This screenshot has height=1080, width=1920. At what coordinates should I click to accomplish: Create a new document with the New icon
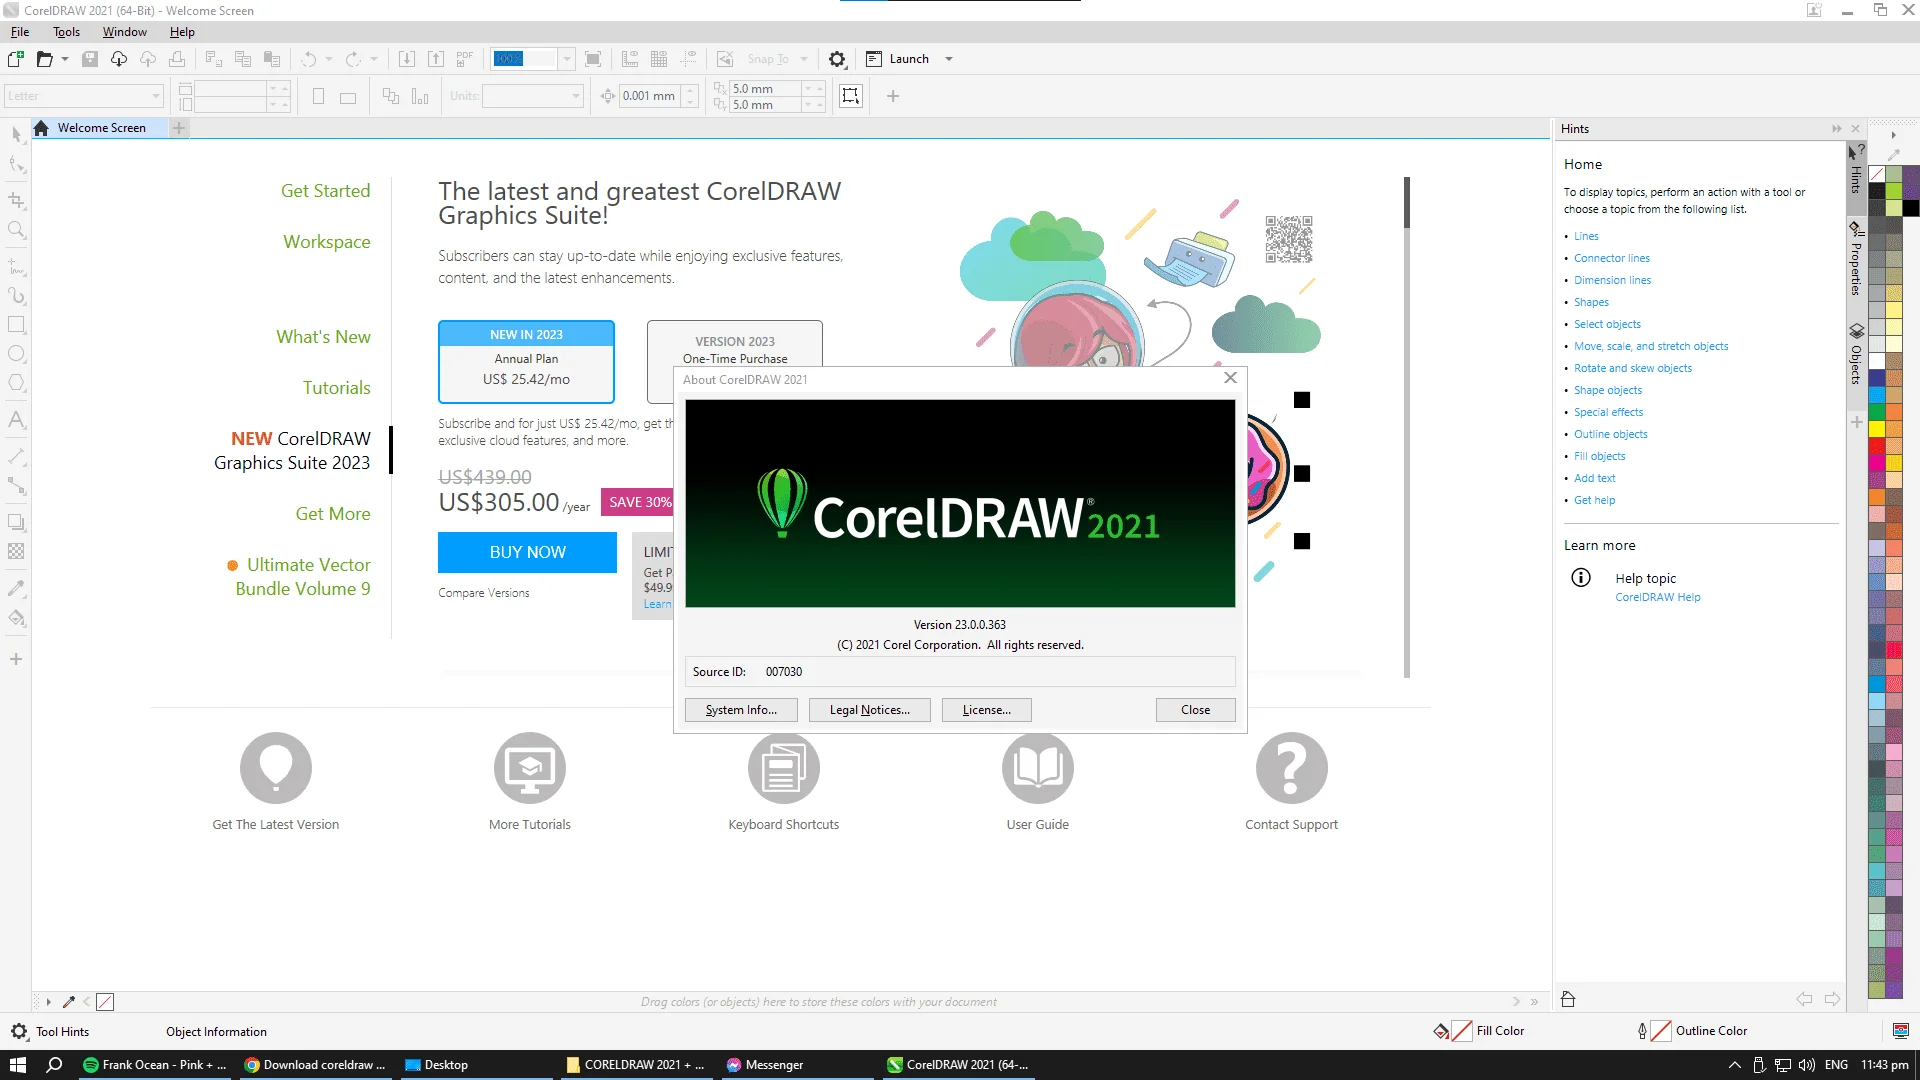(x=16, y=59)
